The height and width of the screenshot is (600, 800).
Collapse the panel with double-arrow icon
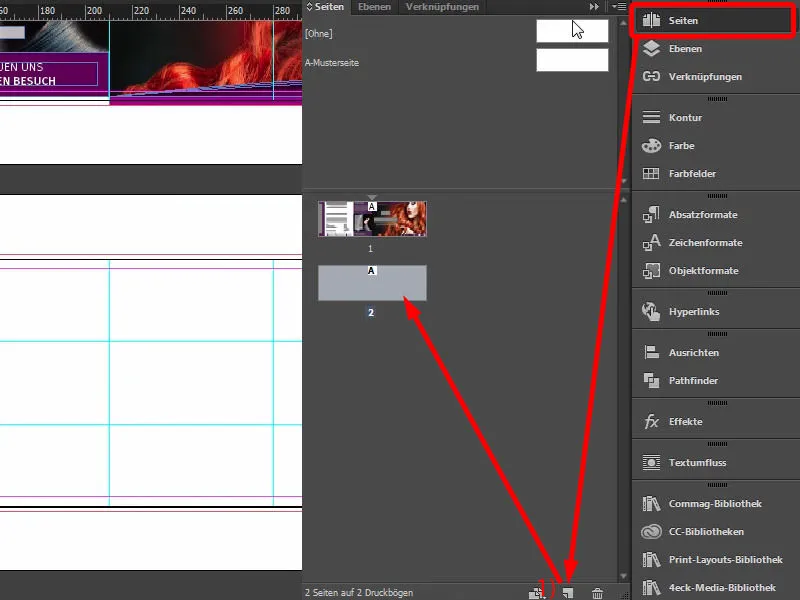[594, 7]
